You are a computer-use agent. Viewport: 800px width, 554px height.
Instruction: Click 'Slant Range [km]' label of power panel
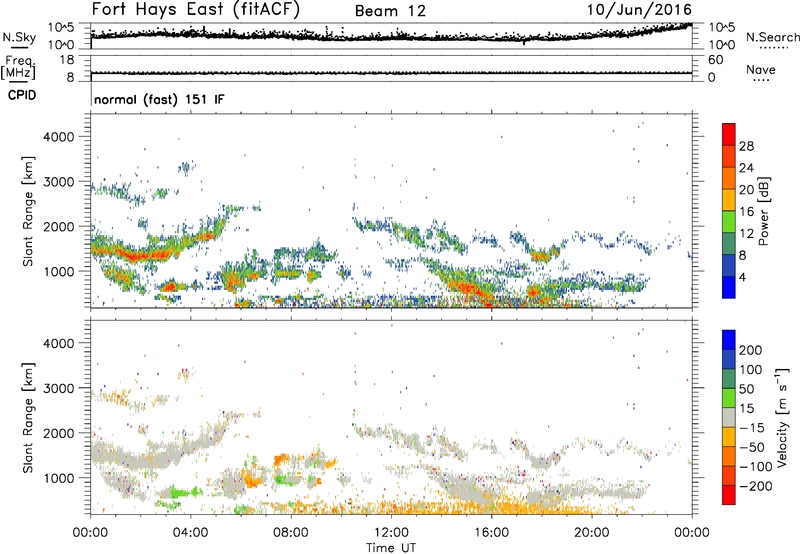(28, 211)
